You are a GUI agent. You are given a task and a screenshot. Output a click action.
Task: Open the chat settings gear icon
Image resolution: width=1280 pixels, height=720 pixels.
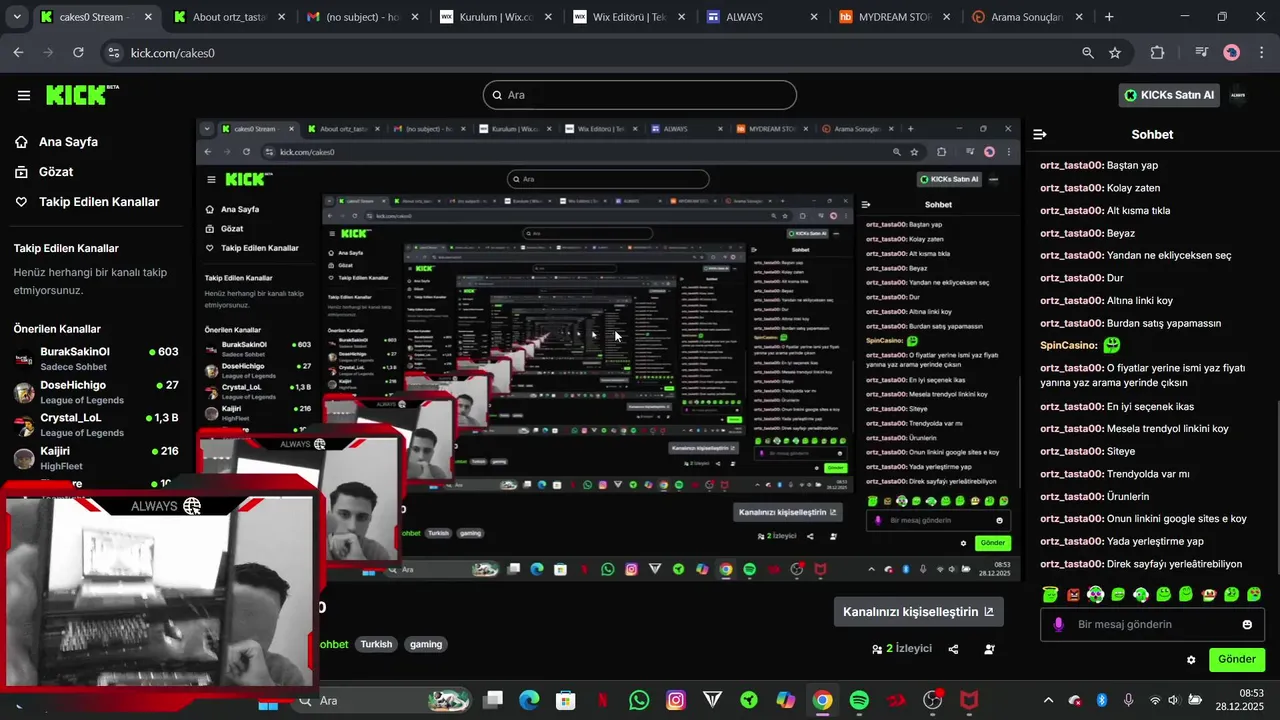click(1191, 660)
